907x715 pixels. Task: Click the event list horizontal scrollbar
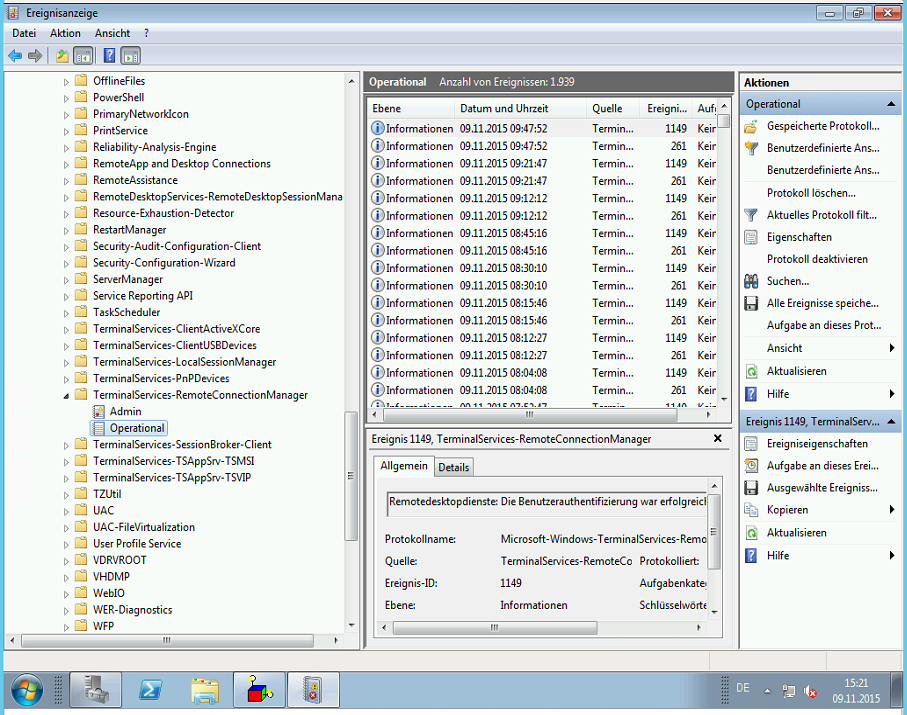pyautogui.click(x=529, y=415)
